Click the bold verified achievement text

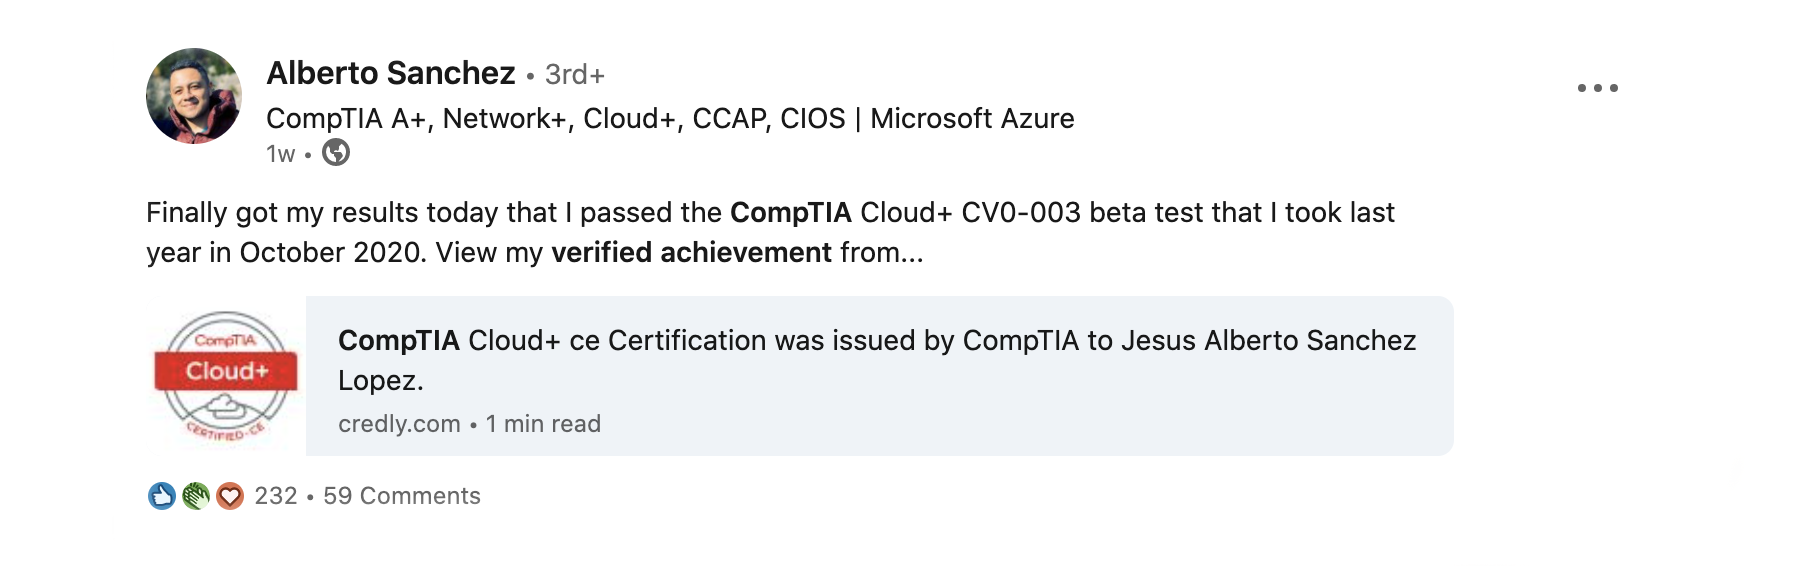(x=691, y=253)
